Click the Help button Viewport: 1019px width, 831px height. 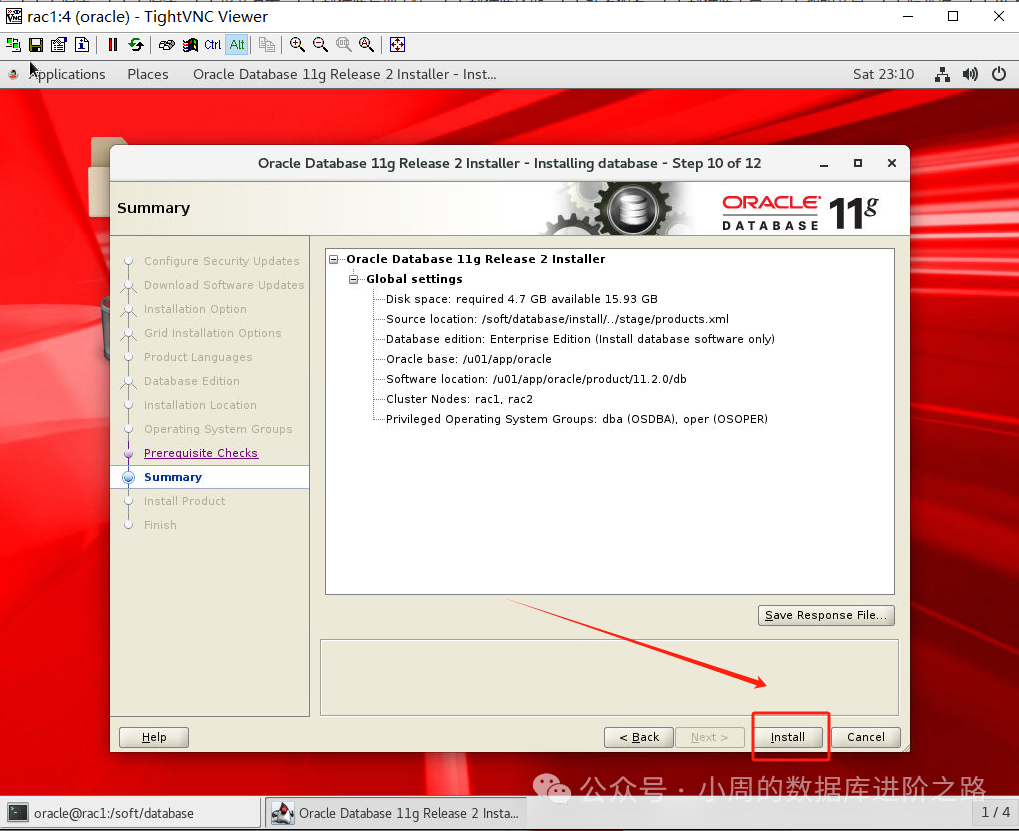click(x=154, y=737)
